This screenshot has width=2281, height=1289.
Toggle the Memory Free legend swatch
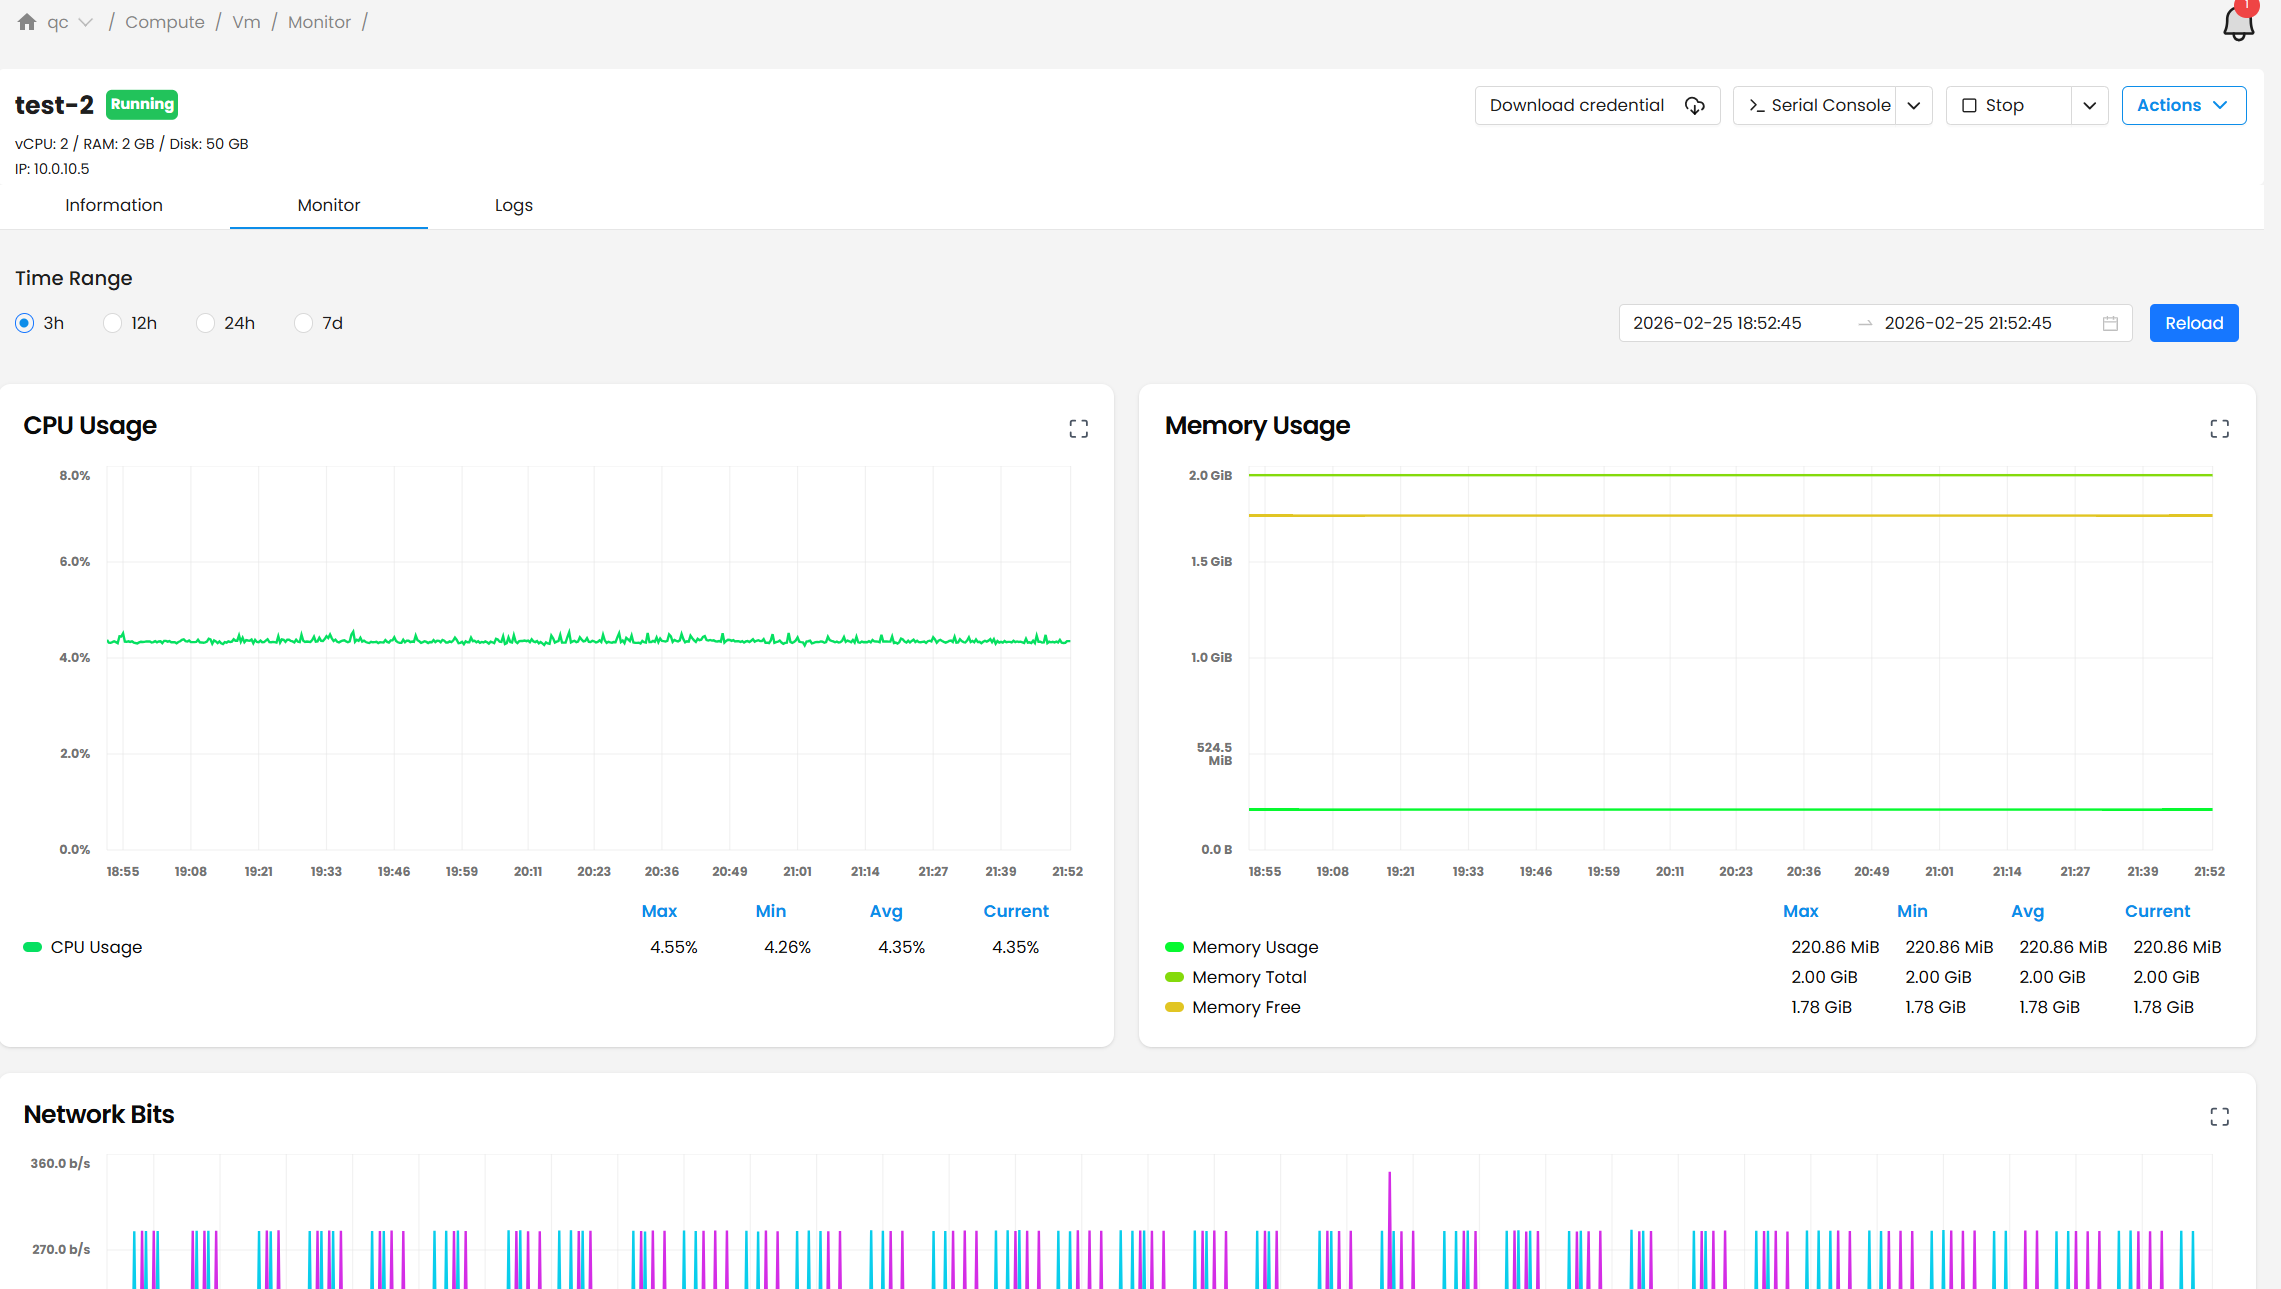(x=1174, y=1007)
